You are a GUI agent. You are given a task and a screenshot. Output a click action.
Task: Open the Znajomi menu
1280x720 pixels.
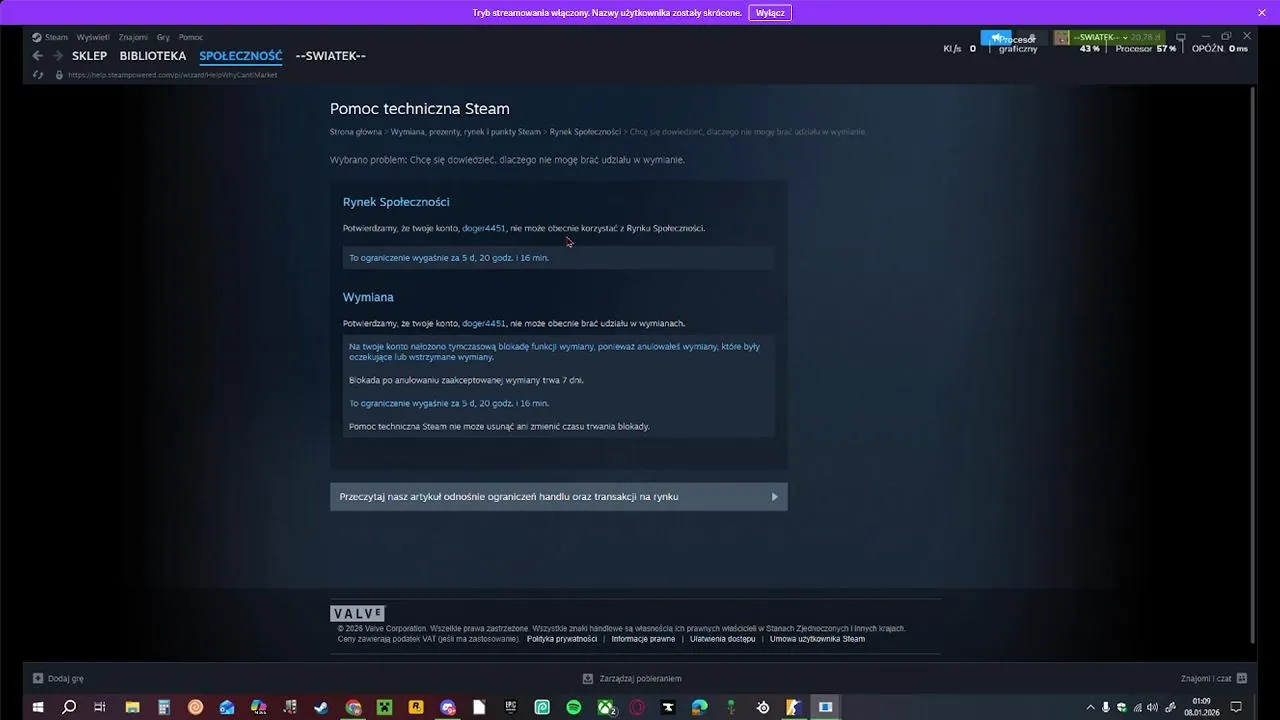(133, 37)
